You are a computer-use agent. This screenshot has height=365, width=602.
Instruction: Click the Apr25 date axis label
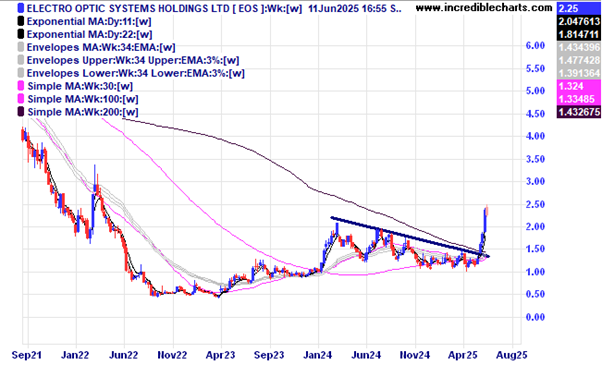click(x=463, y=355)
